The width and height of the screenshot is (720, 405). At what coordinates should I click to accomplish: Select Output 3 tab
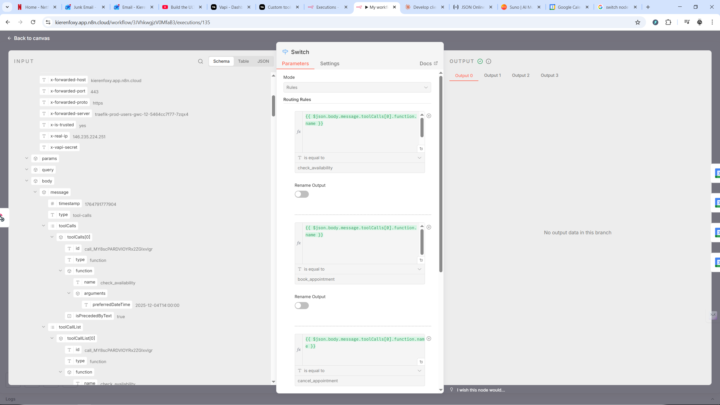(x=549, y=75)
